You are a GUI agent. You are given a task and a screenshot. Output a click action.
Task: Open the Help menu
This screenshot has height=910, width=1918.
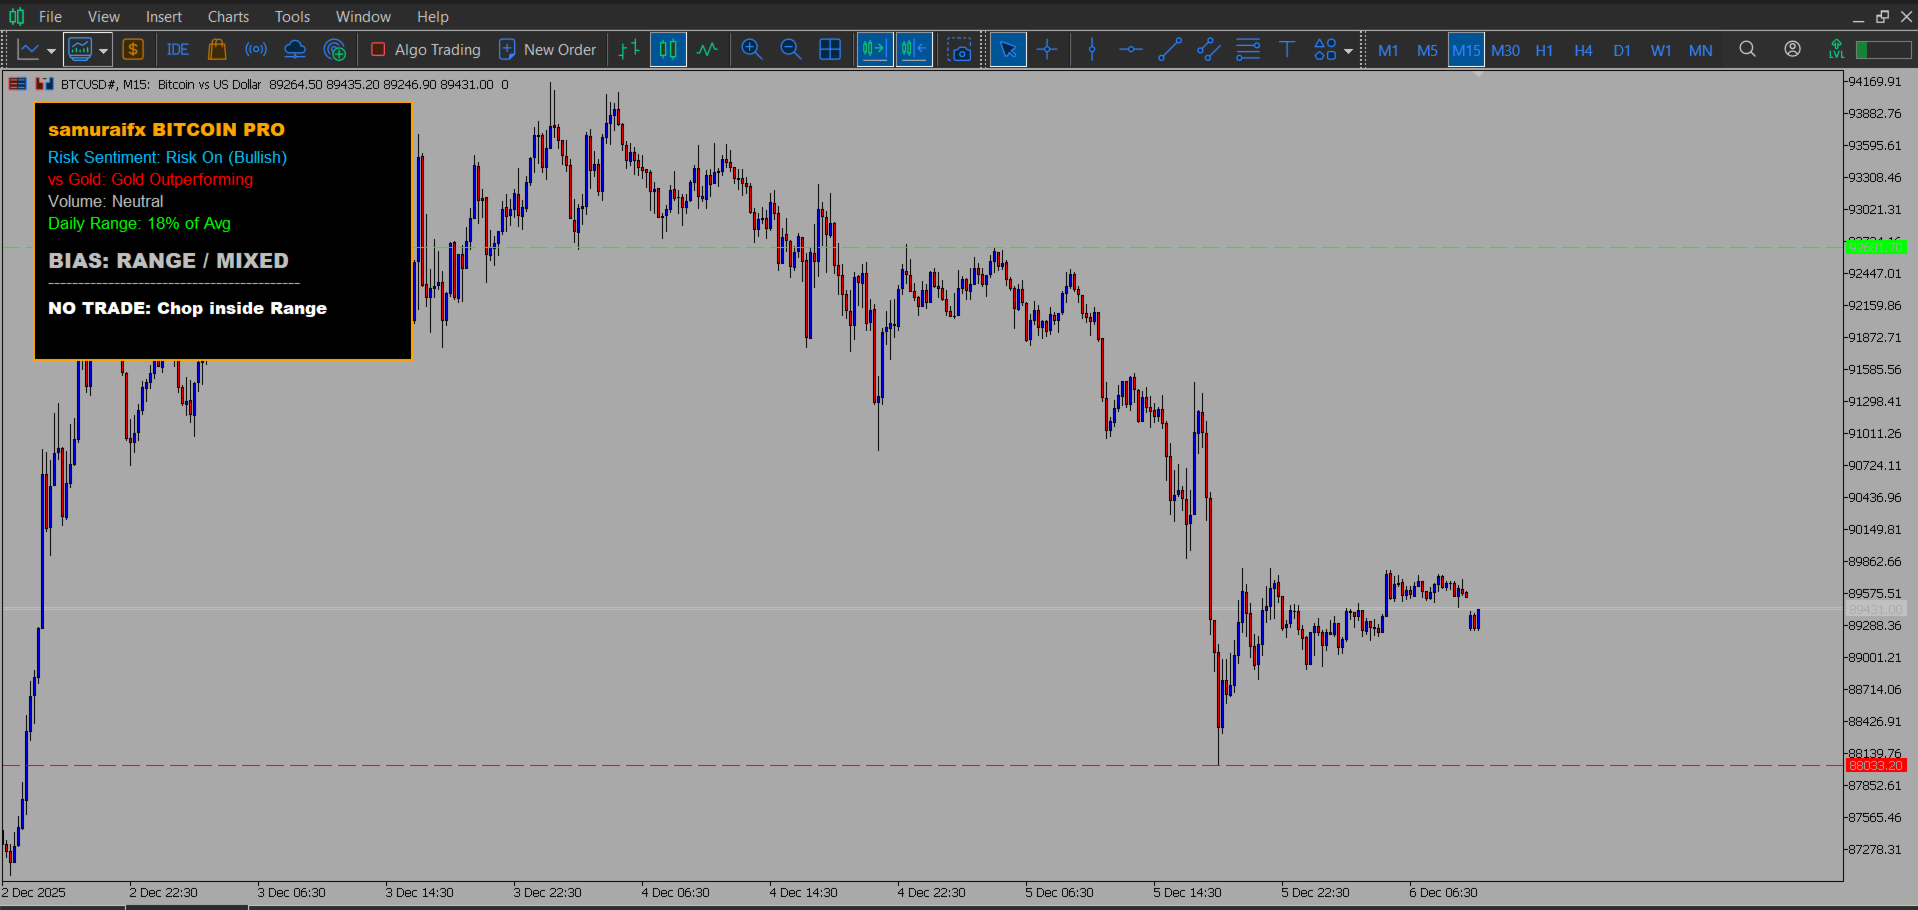coord(433,17)
